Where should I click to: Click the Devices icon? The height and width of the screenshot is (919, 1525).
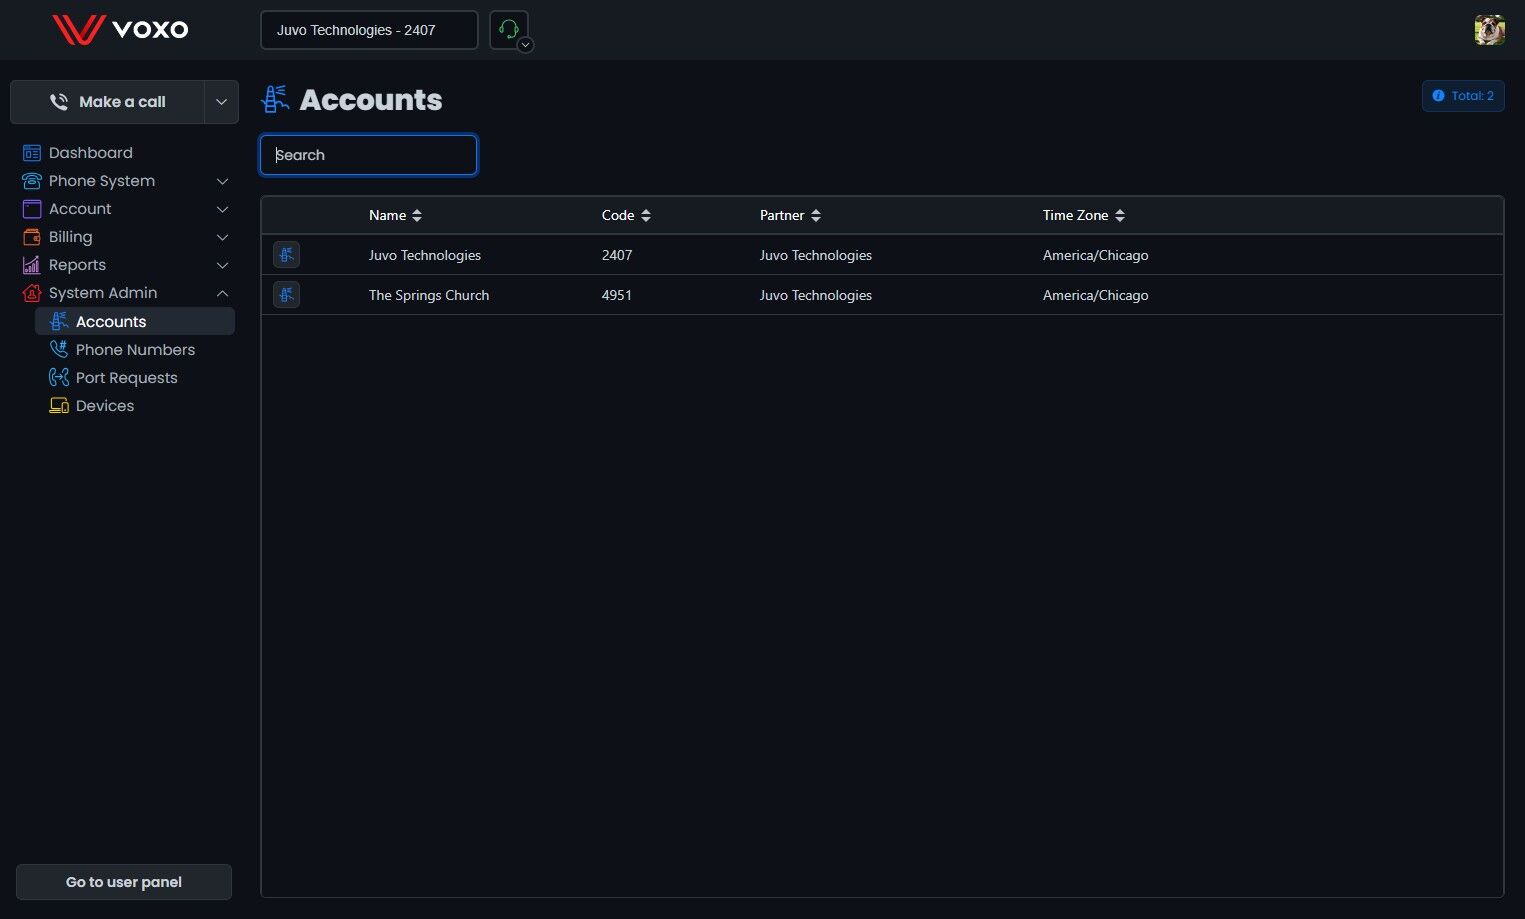(x=59, y=405)
